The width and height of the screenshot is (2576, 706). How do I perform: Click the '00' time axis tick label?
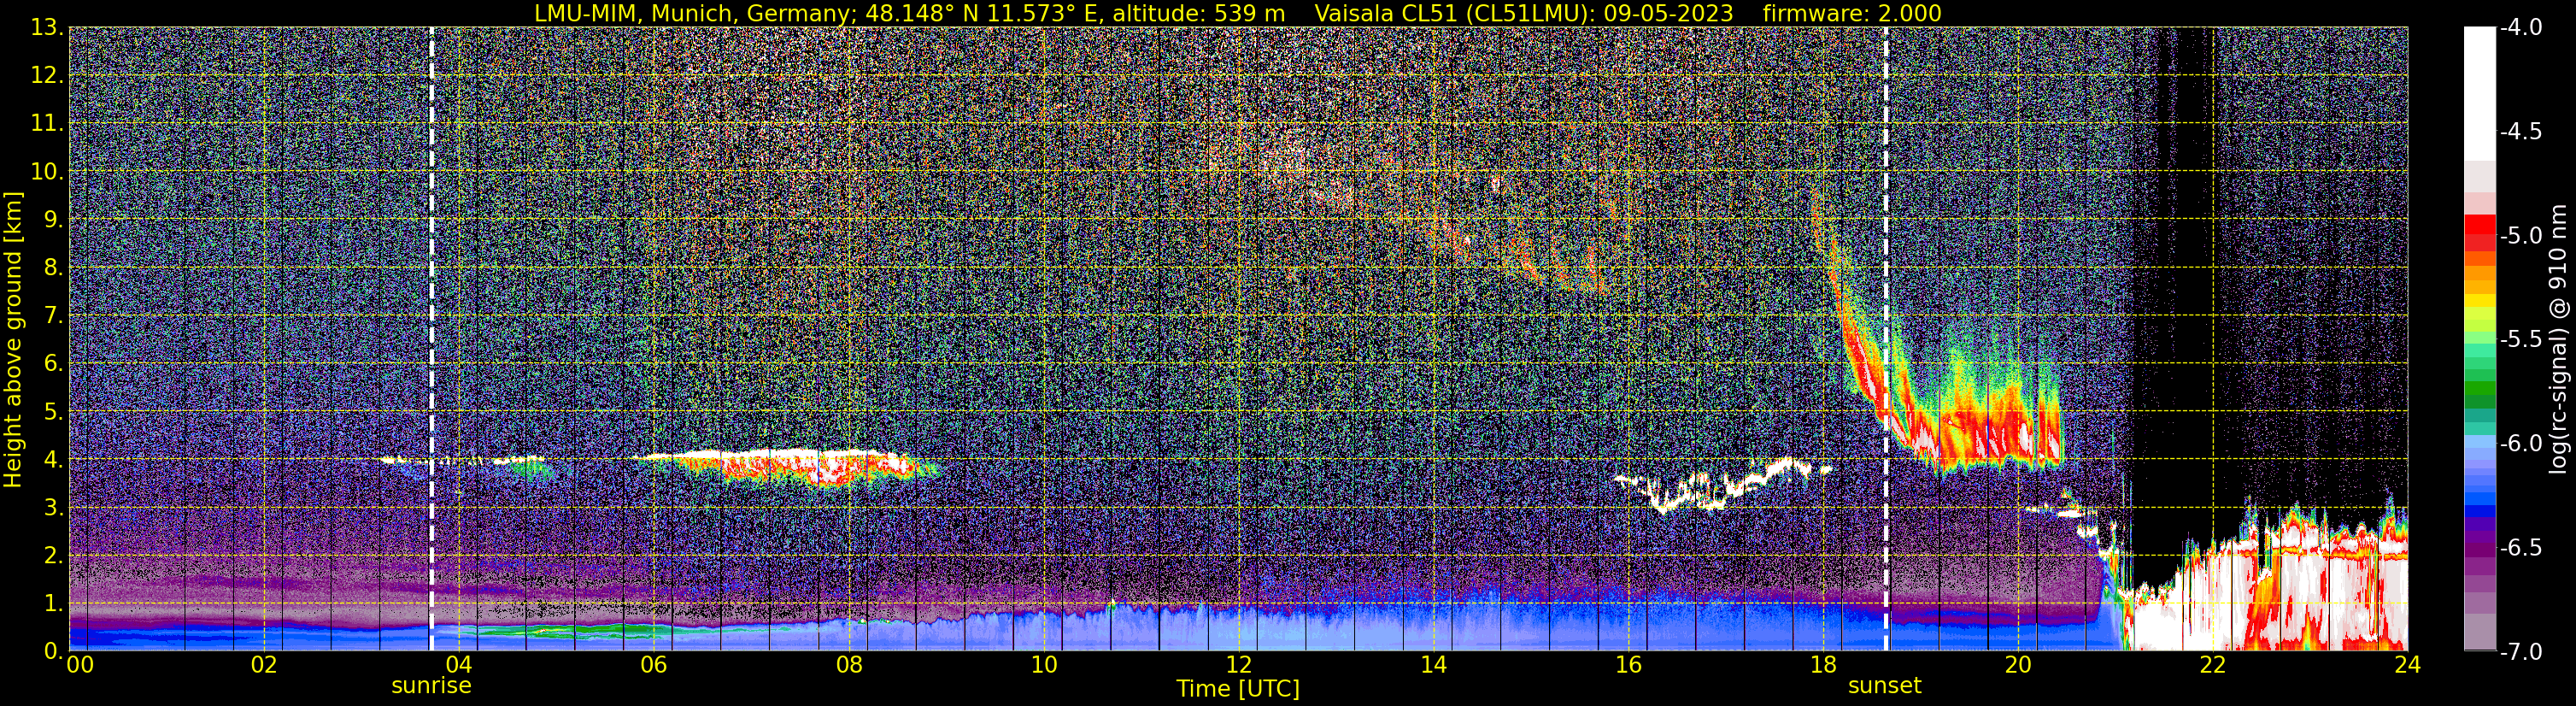(x=80, y=665)
